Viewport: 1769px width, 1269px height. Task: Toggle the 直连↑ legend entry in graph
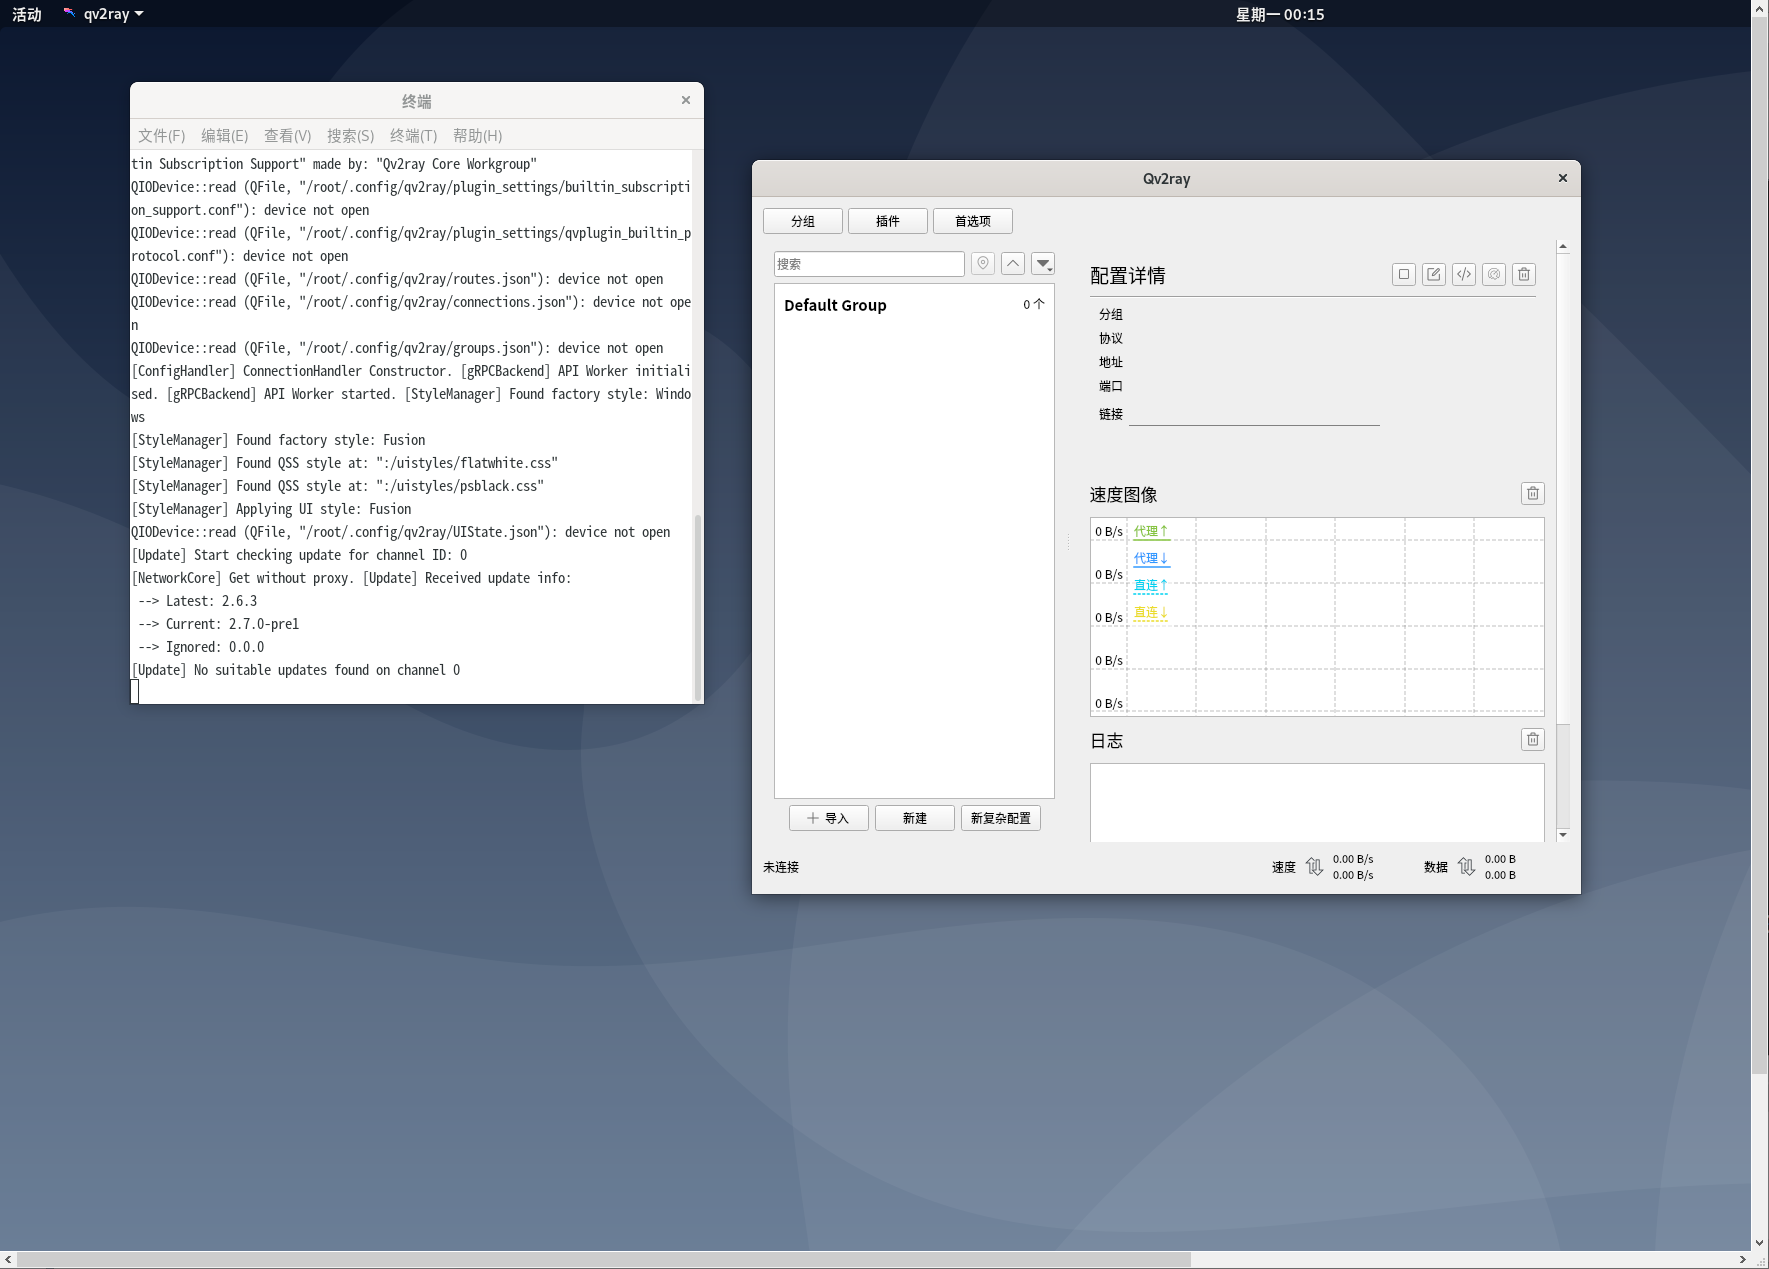coord(1151,585)
